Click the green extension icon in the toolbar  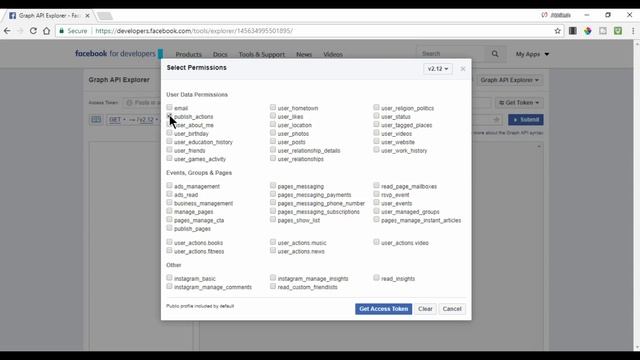(618, 31)
